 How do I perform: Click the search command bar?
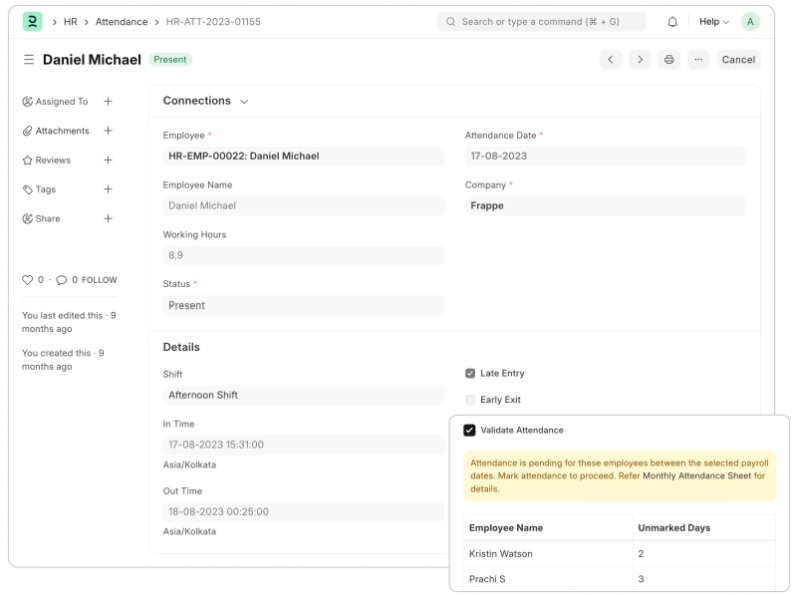click(541, 21)
